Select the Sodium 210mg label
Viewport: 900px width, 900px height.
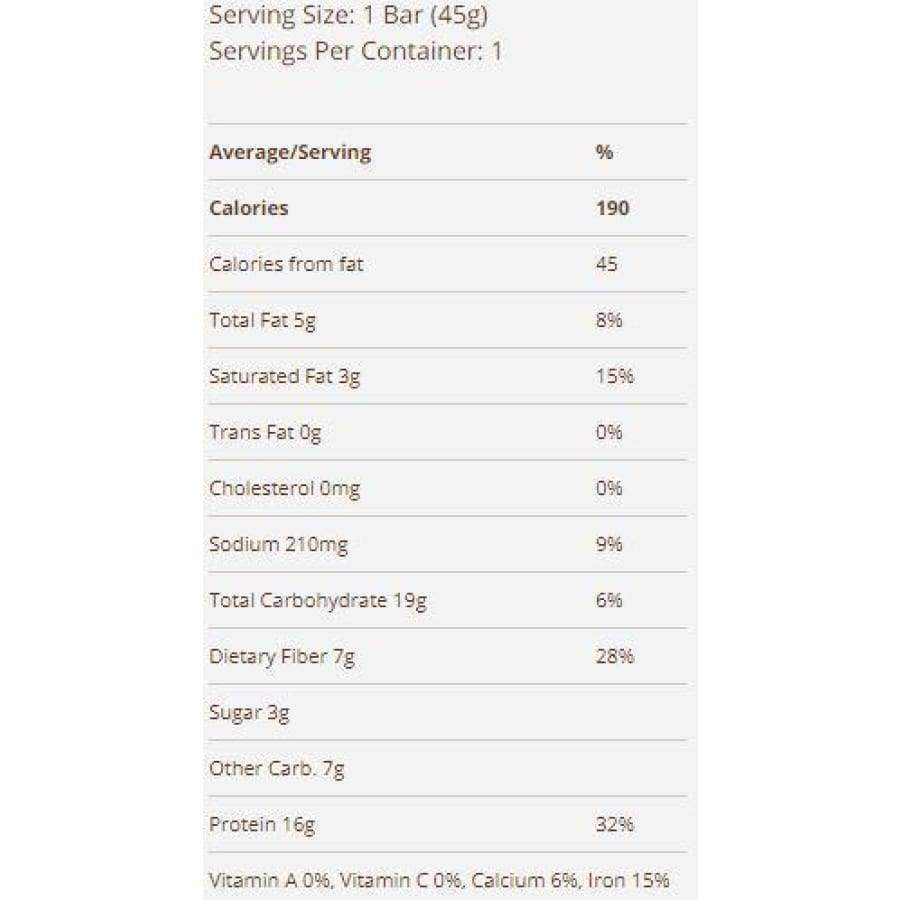pos(279,544)
